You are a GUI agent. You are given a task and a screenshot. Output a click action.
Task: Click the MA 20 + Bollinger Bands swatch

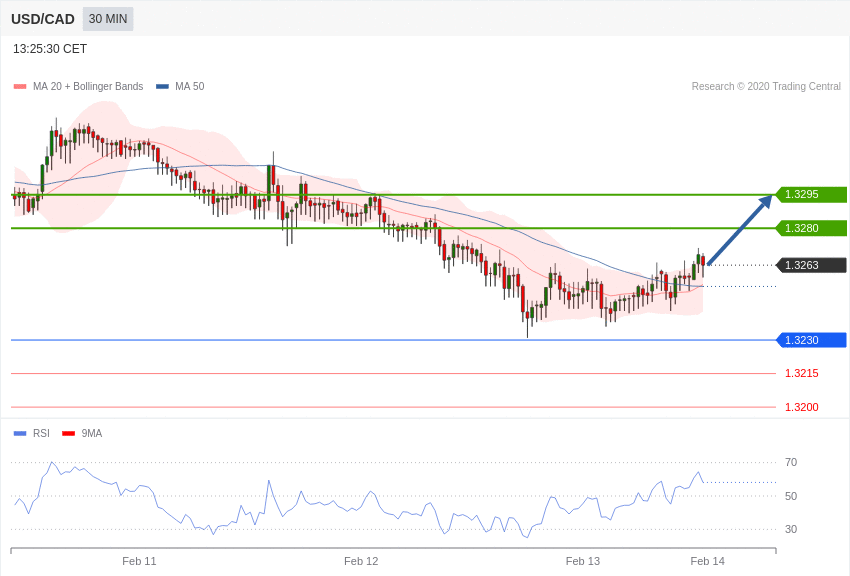pos(20,87)
